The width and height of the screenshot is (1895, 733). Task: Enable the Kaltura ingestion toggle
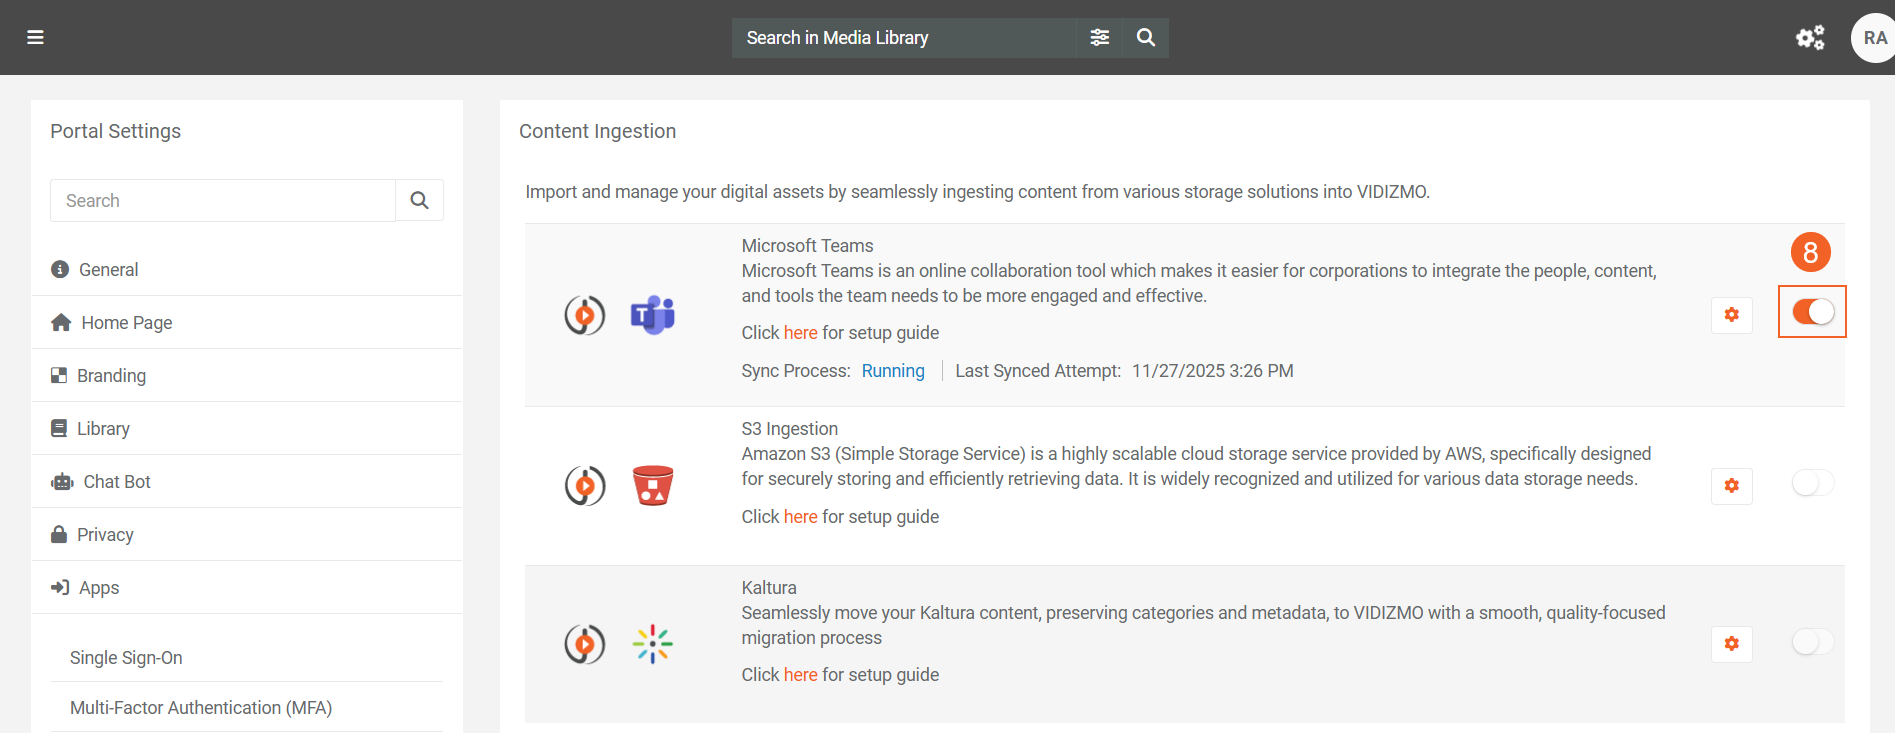point(1812,642)
